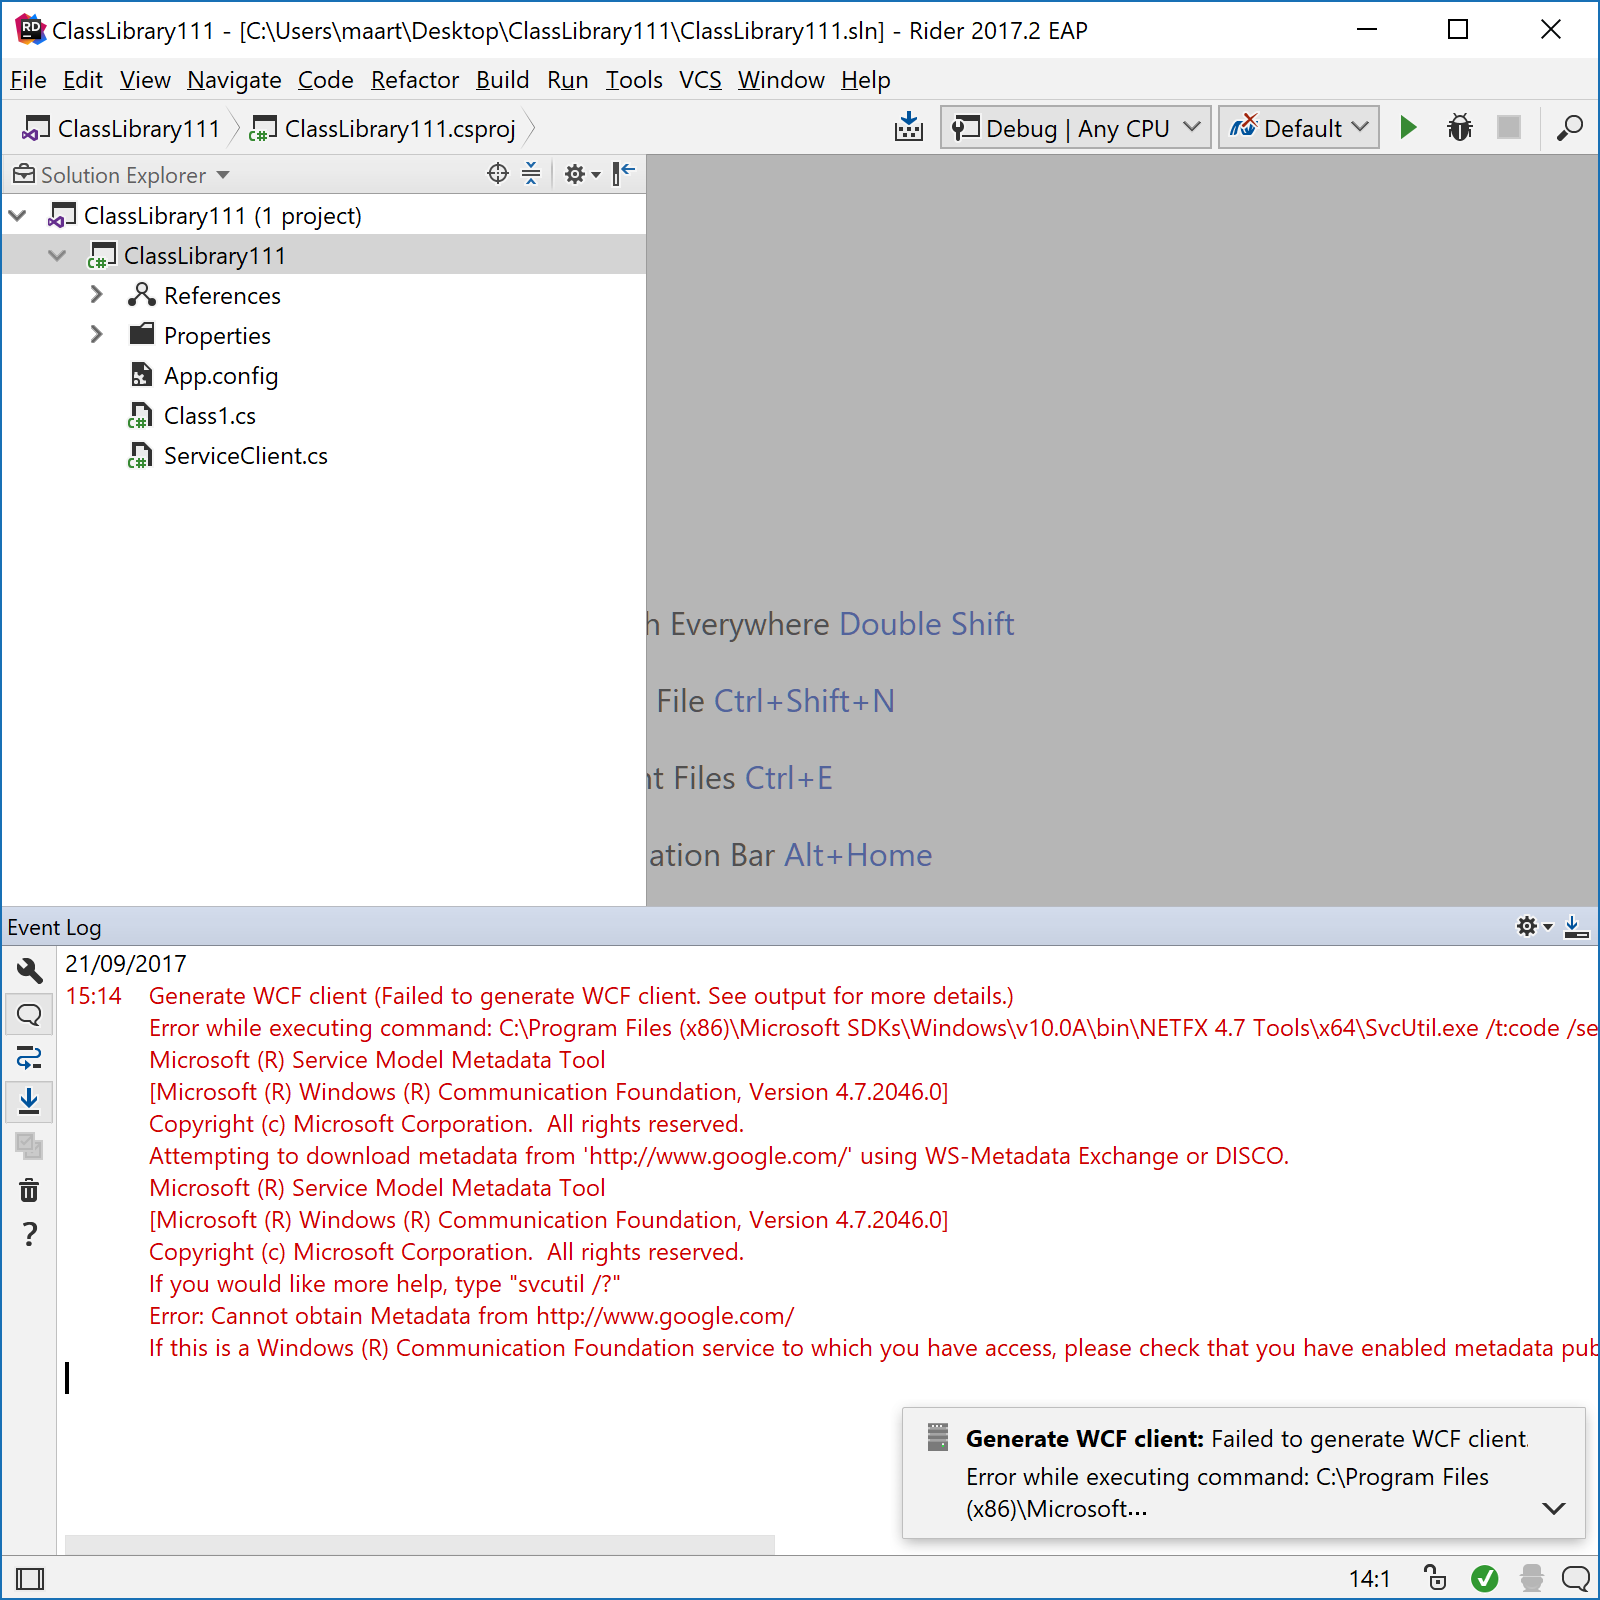Open the Event Log help question mark

coord(29,1234)
